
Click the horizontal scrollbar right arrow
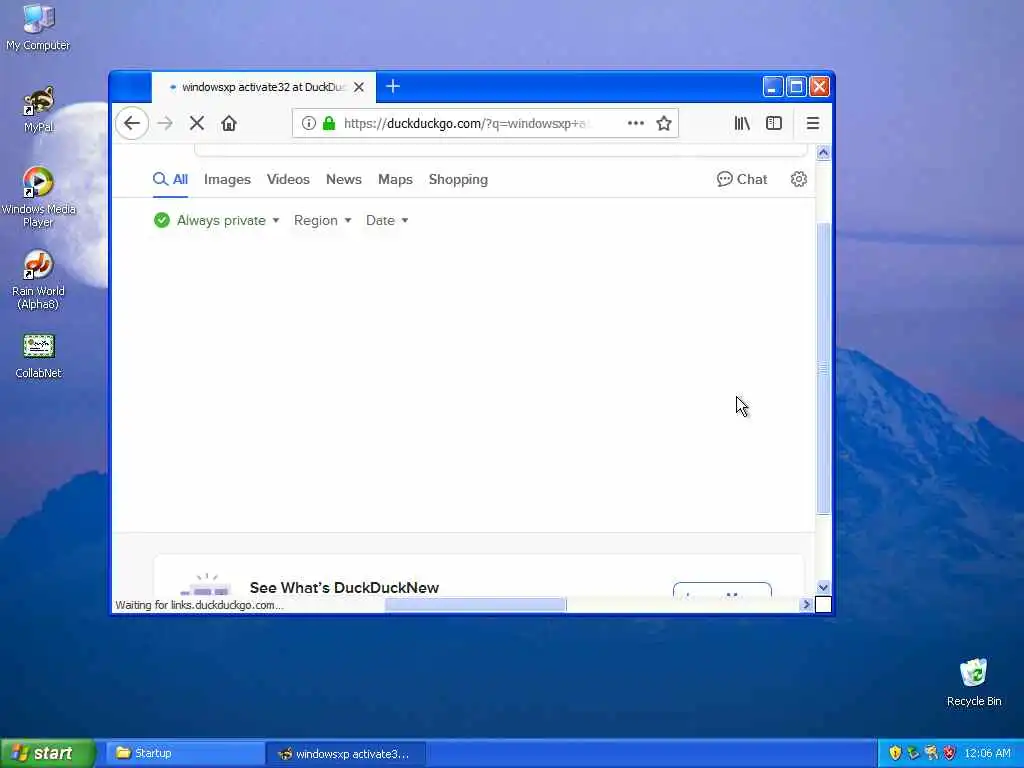pyautogui.click(x=806, y=605)
